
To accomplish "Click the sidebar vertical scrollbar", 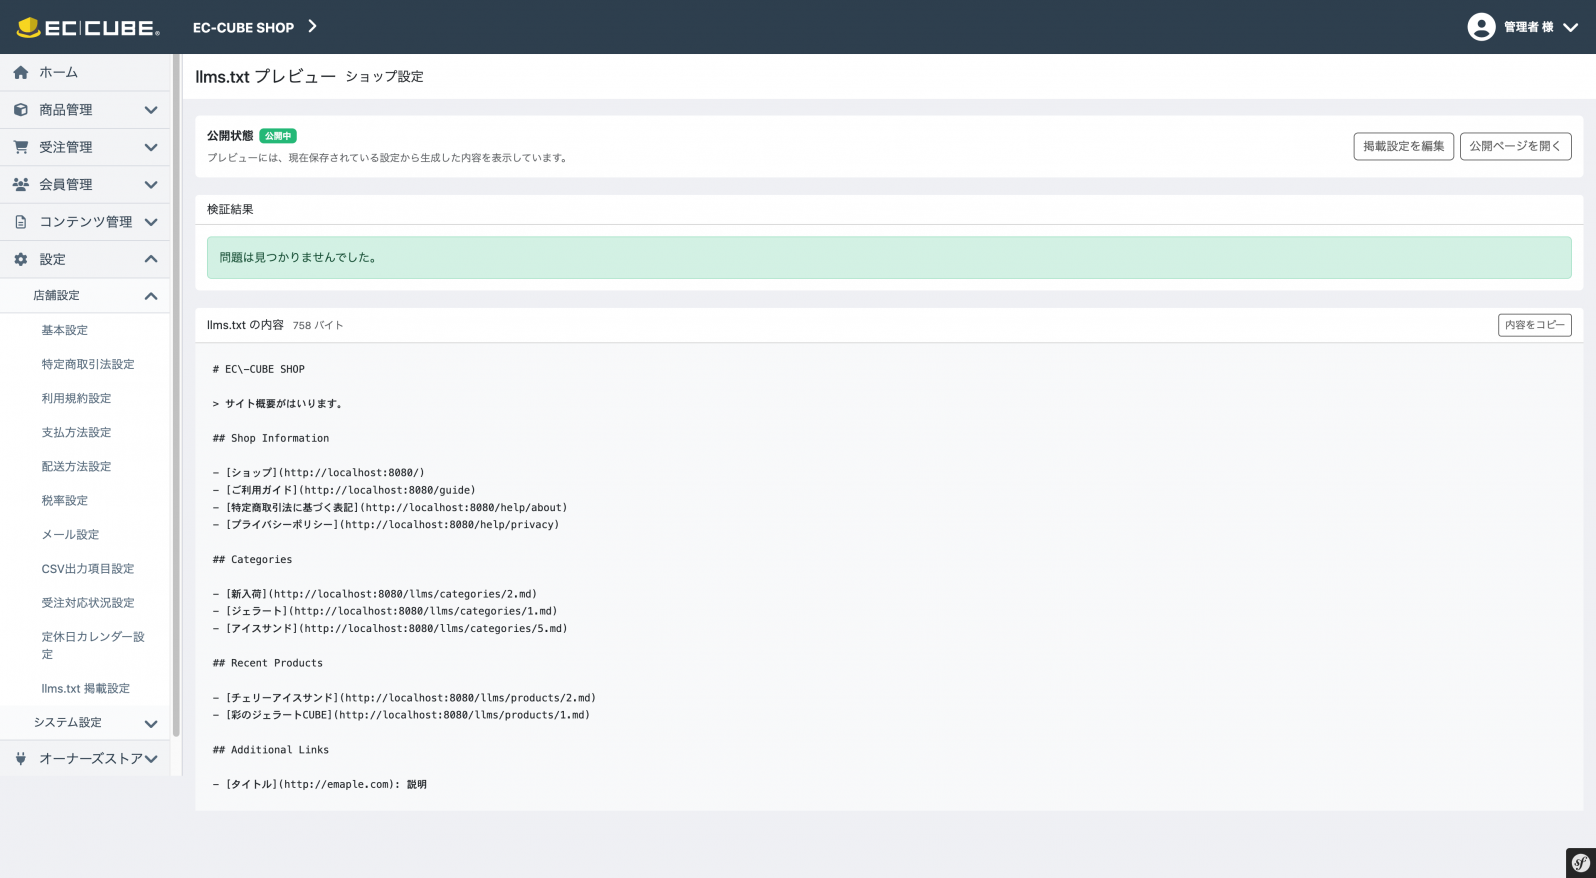I will click(176, 396).
